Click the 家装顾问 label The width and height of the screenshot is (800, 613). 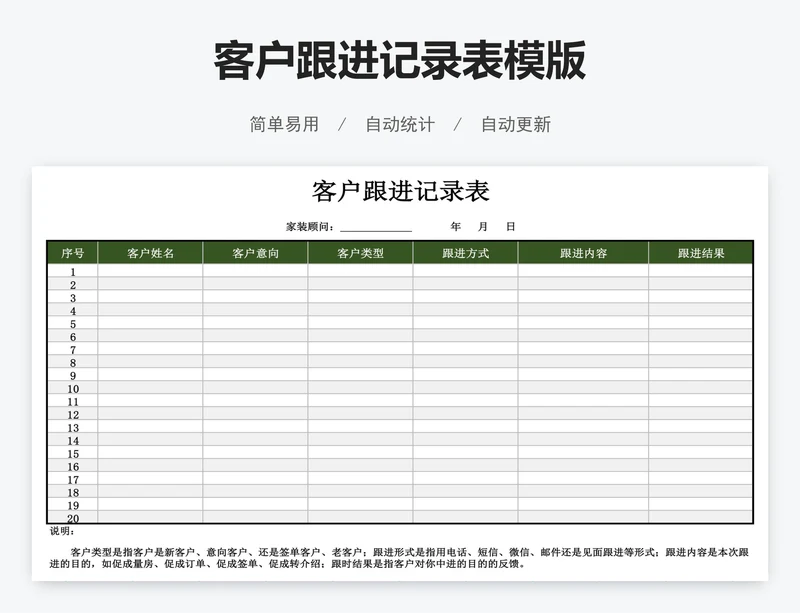click(310, 227)
